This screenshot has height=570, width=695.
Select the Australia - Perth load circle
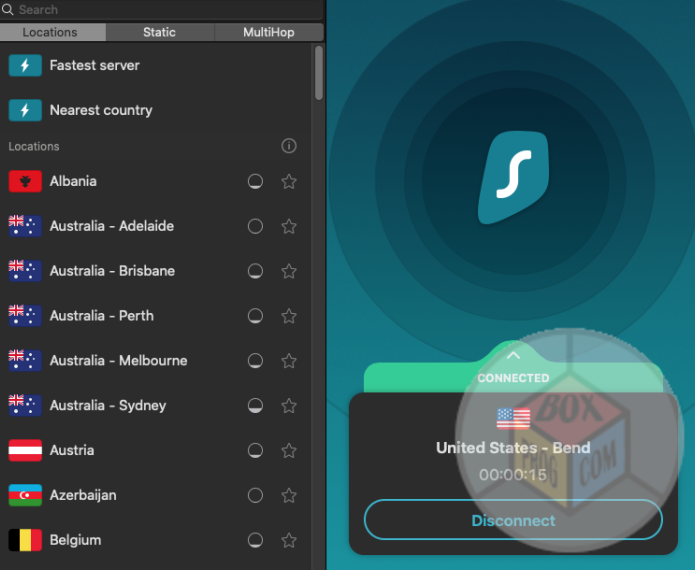click(x=255, y=316)
